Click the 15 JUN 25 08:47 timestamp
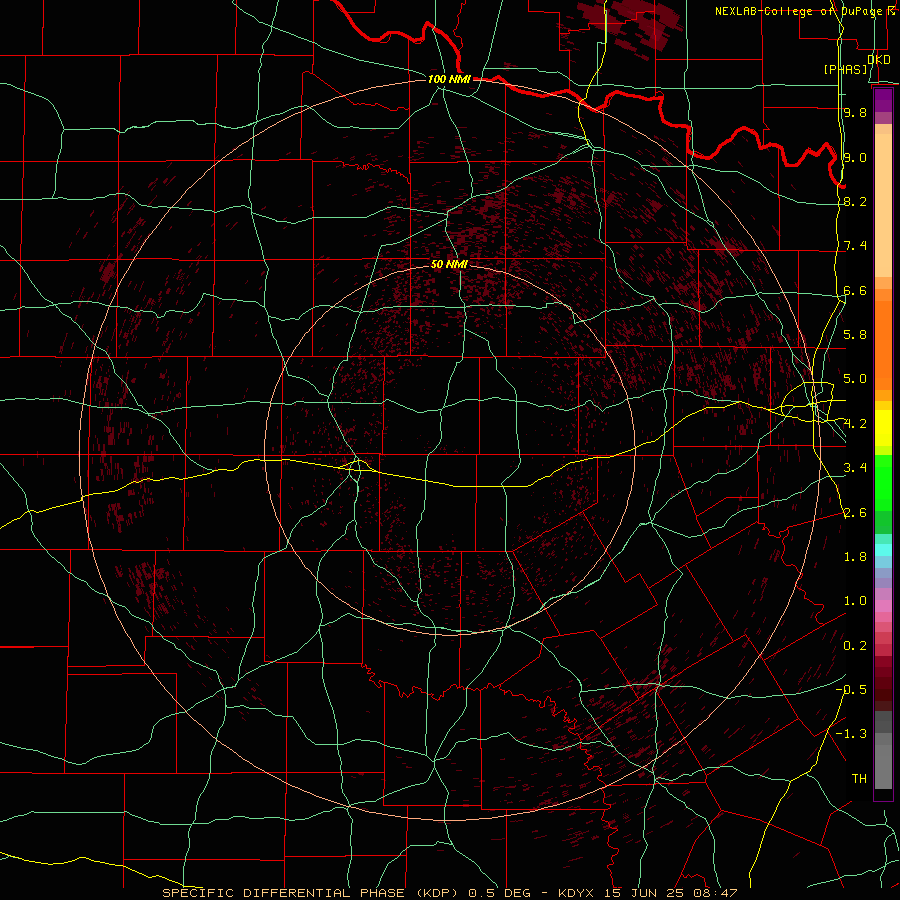The width and height of the screenshot is (900, 900). point(671,893)
